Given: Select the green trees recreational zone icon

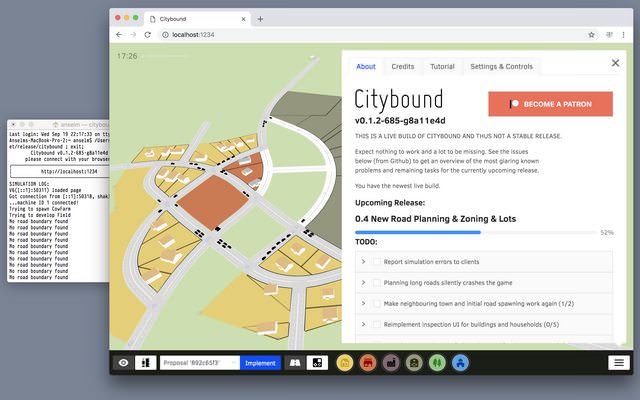Looking at the screenshot, I should coord(437,362).
